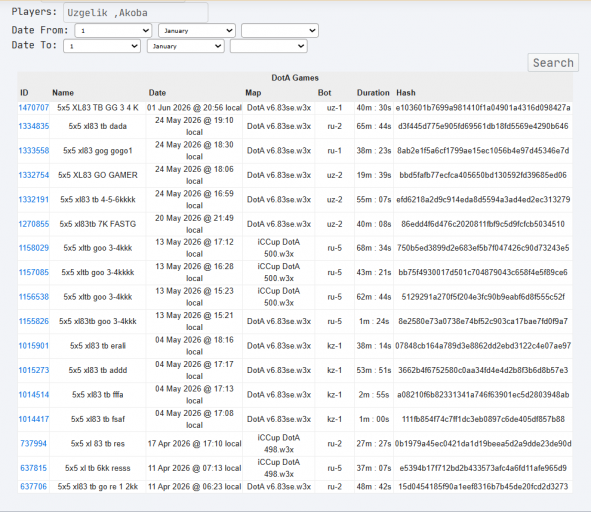Open game ID 1333558 link
This screenshot has height=512, width=591.
click(x=34, y=150)
